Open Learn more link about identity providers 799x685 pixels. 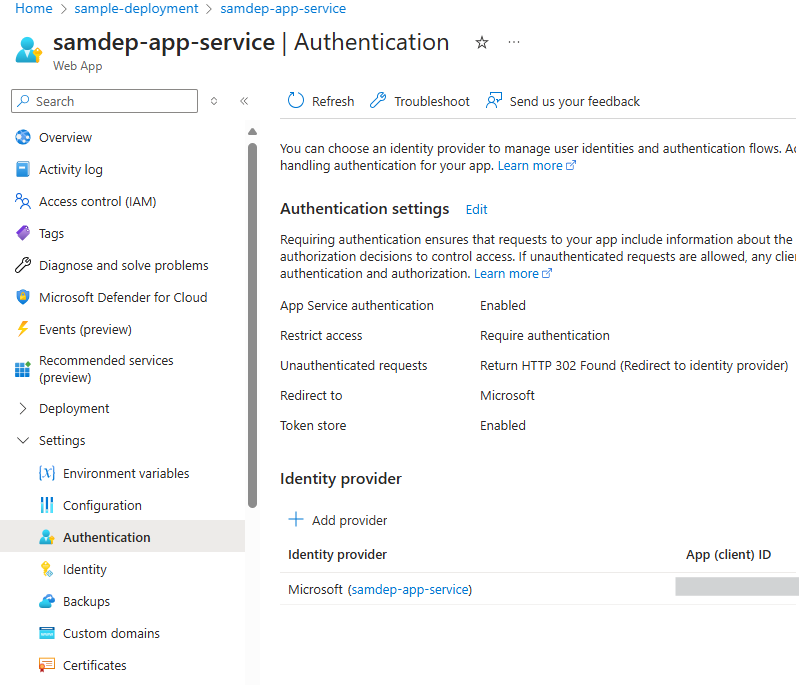coord(537,166)
